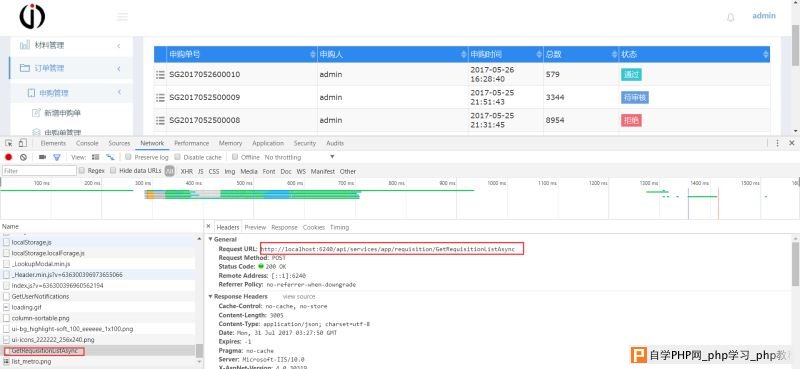Click the 申购管理 clipboard icon
800x369 pixels.
(32, 93)
